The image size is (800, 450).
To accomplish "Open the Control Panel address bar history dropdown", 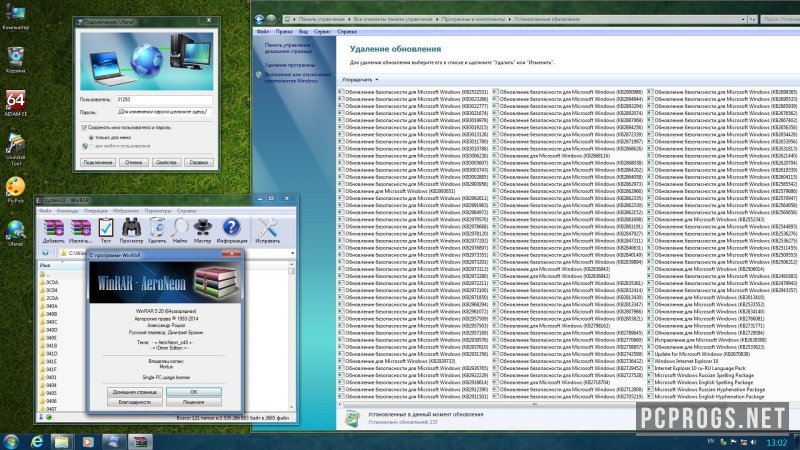I will pos(743,19).
